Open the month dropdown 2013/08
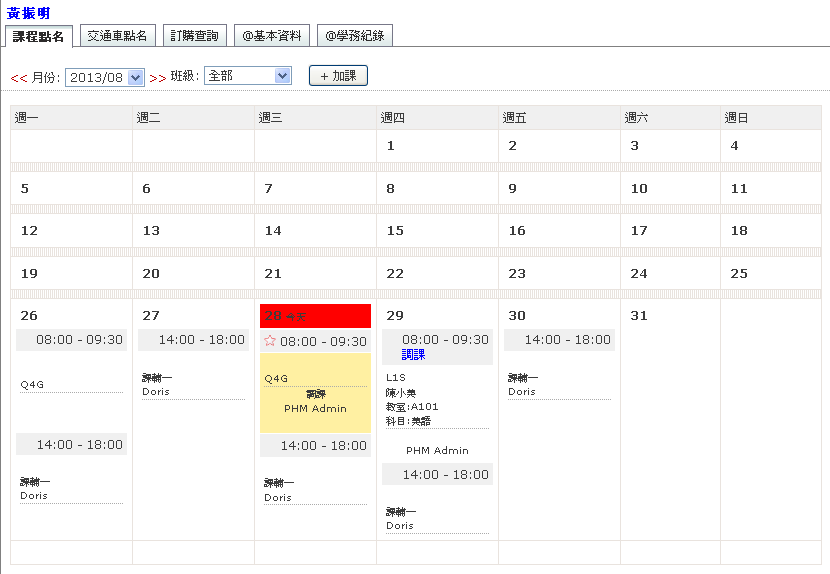The image size is (830, 574). pos(105,77)
